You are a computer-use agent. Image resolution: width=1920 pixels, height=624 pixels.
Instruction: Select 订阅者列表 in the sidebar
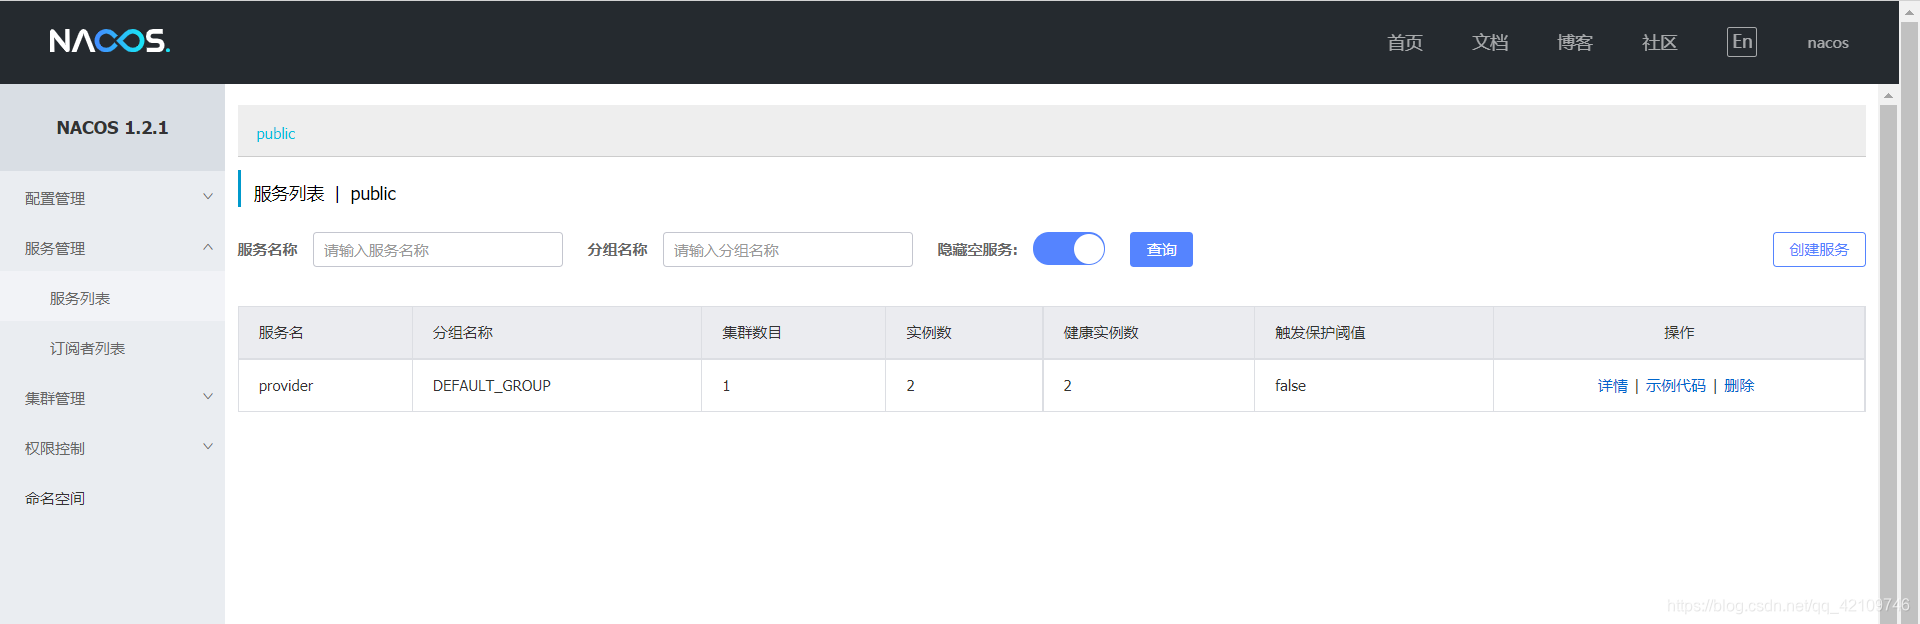tap(112, 348)
